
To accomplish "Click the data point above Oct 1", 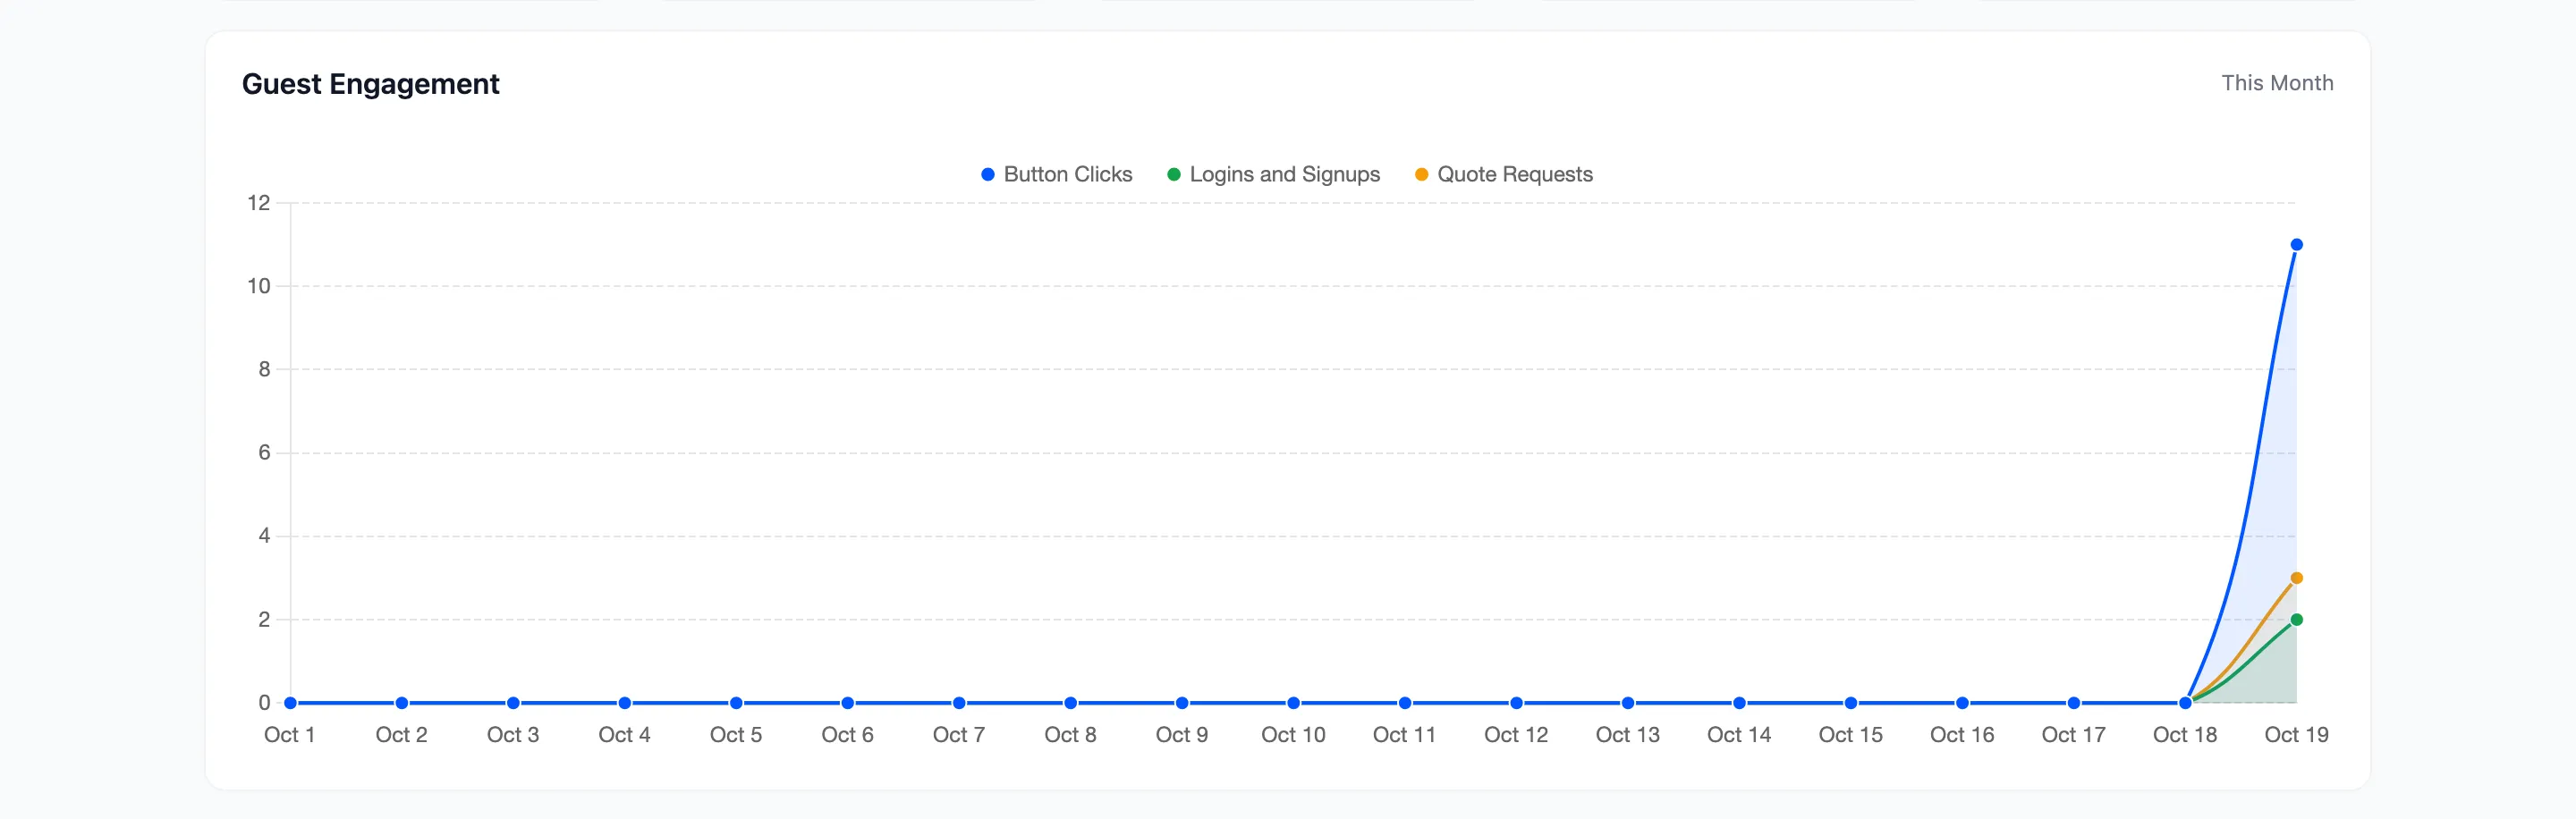I will pos(290,703).
